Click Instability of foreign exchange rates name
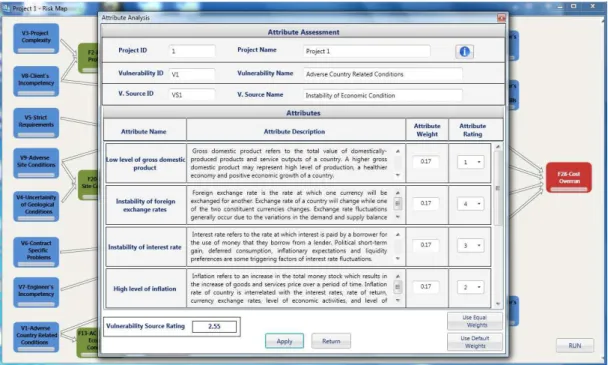 click(x=145, y=205)
